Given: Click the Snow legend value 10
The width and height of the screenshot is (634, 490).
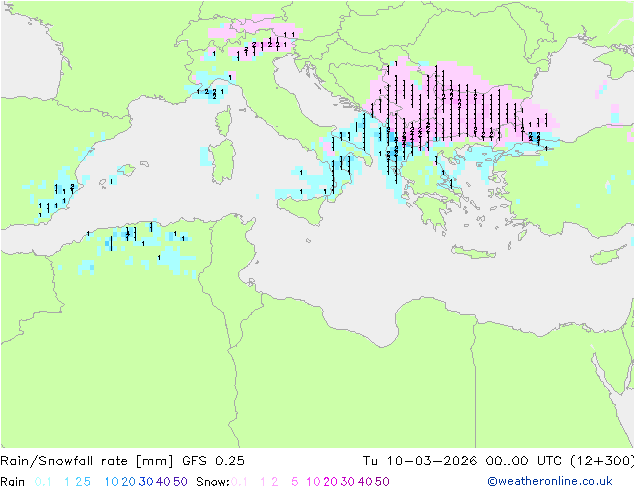Looking at the screenshot, I should tap(313, 482).
